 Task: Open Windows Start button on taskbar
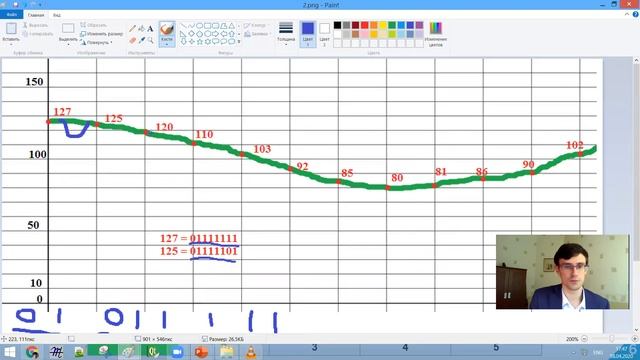(x=9, y=352)
